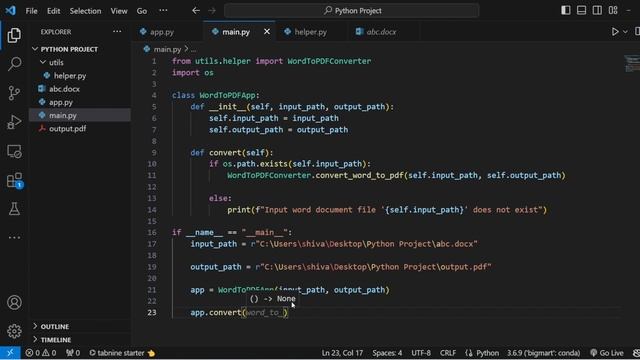This screenshot has height=360, width=640.
Task: Open the Manage settings gear
Action: 14,331
